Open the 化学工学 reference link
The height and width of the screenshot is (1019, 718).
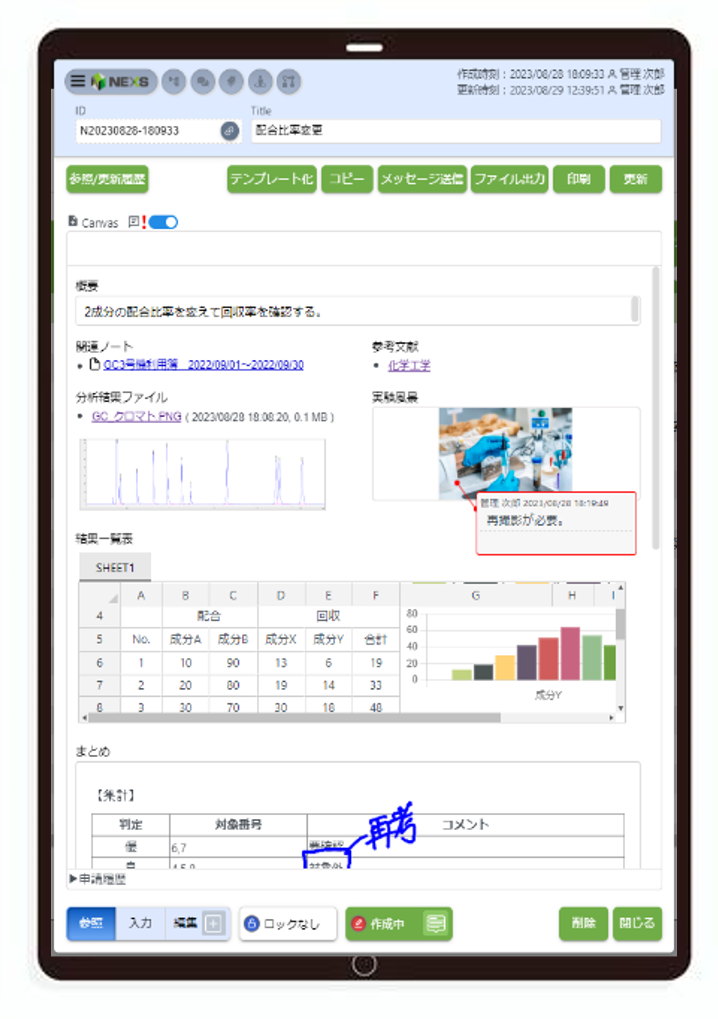(x=409, y=366)
